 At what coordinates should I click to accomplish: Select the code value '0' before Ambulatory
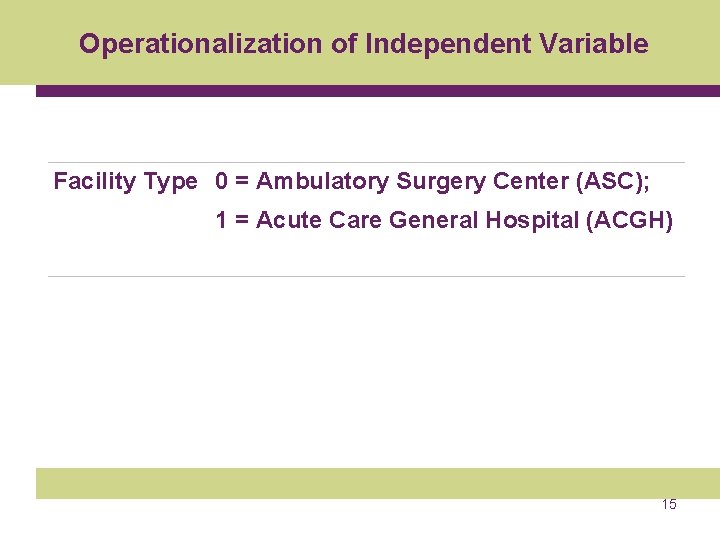(221, 181)
